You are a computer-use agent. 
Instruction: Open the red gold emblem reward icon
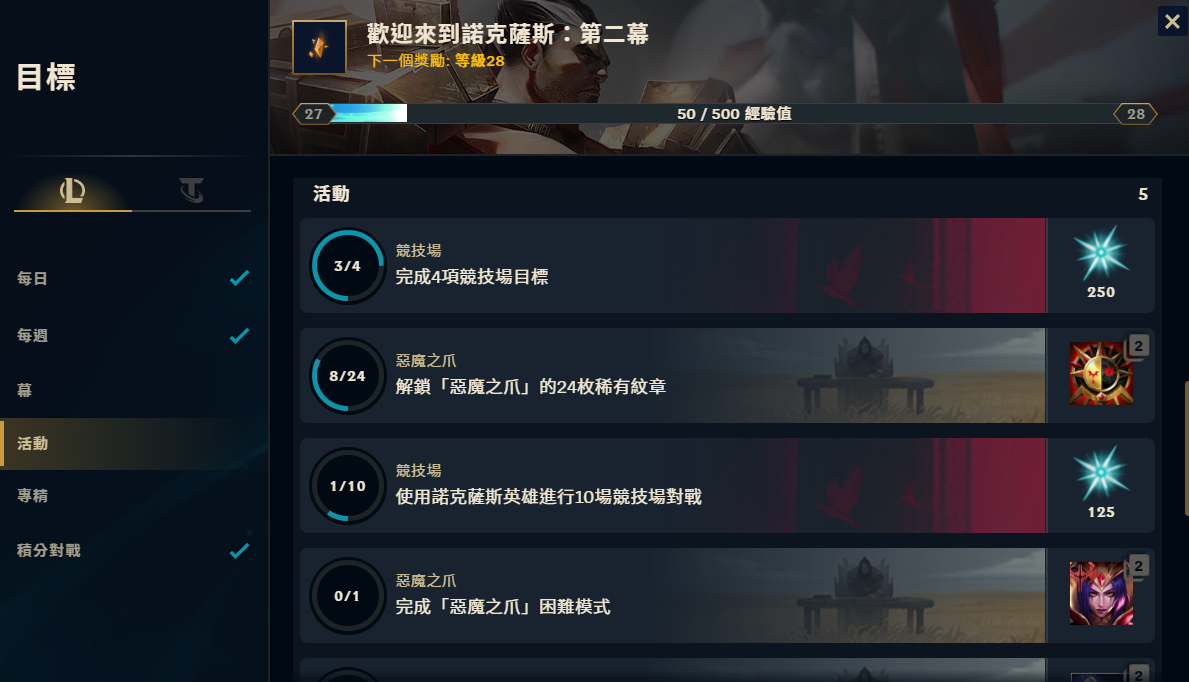pyautogui.click(x=1101, y=373)
